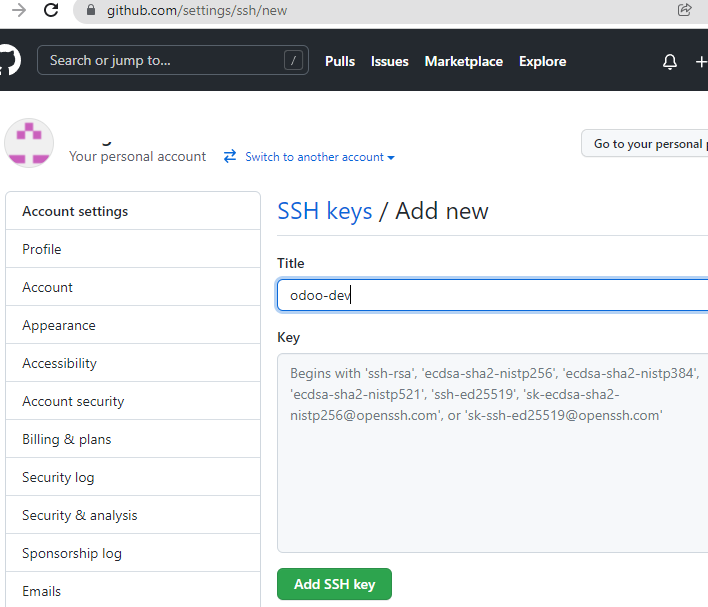The image size is (708, 607).
Task: Go to Marketplace
Action: pyautogui.click(x=464, y=61)
